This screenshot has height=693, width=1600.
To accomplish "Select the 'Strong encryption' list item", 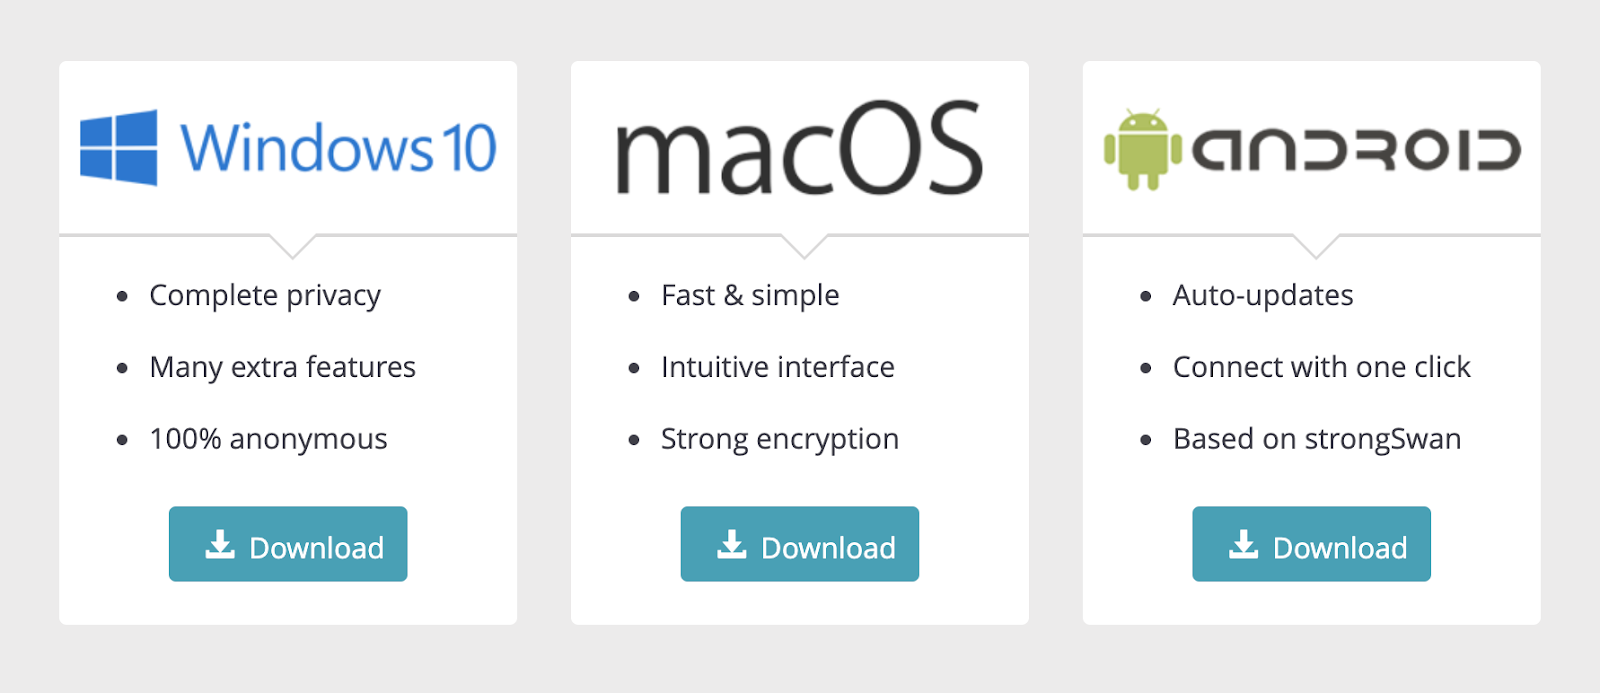I will 780,440.
